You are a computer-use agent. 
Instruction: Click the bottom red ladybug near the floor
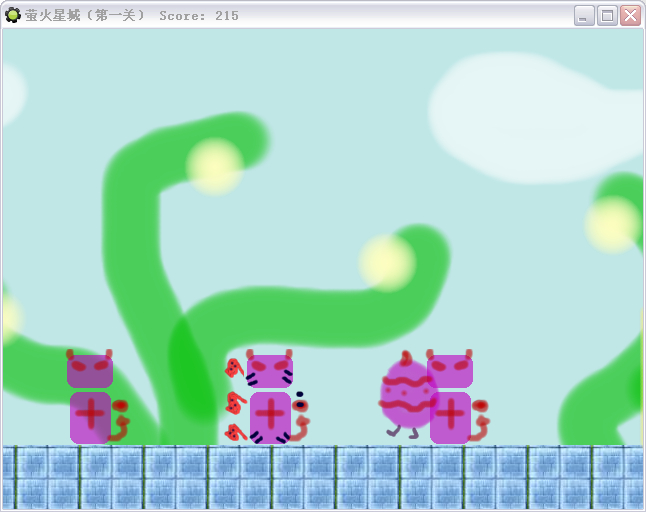235,432
